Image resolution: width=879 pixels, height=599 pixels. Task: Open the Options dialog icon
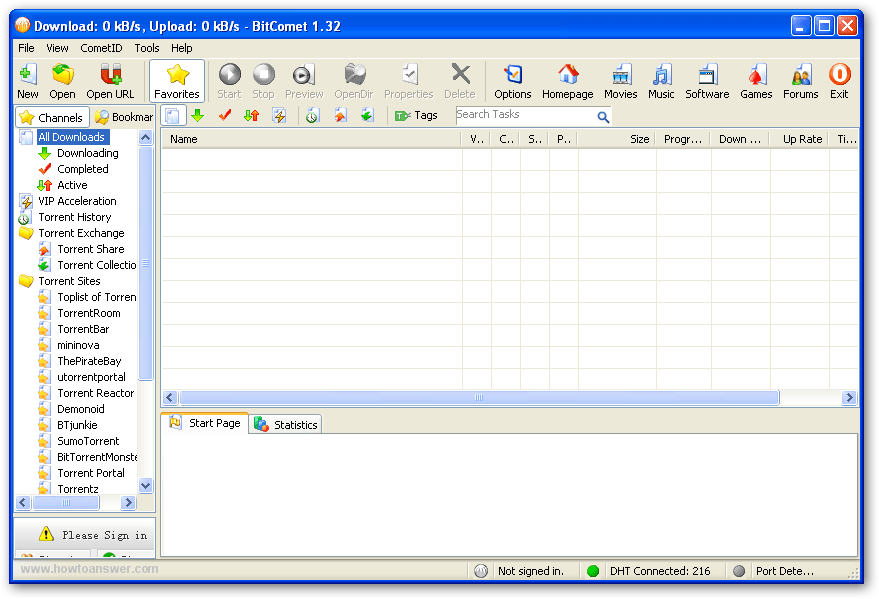(512, 81)
